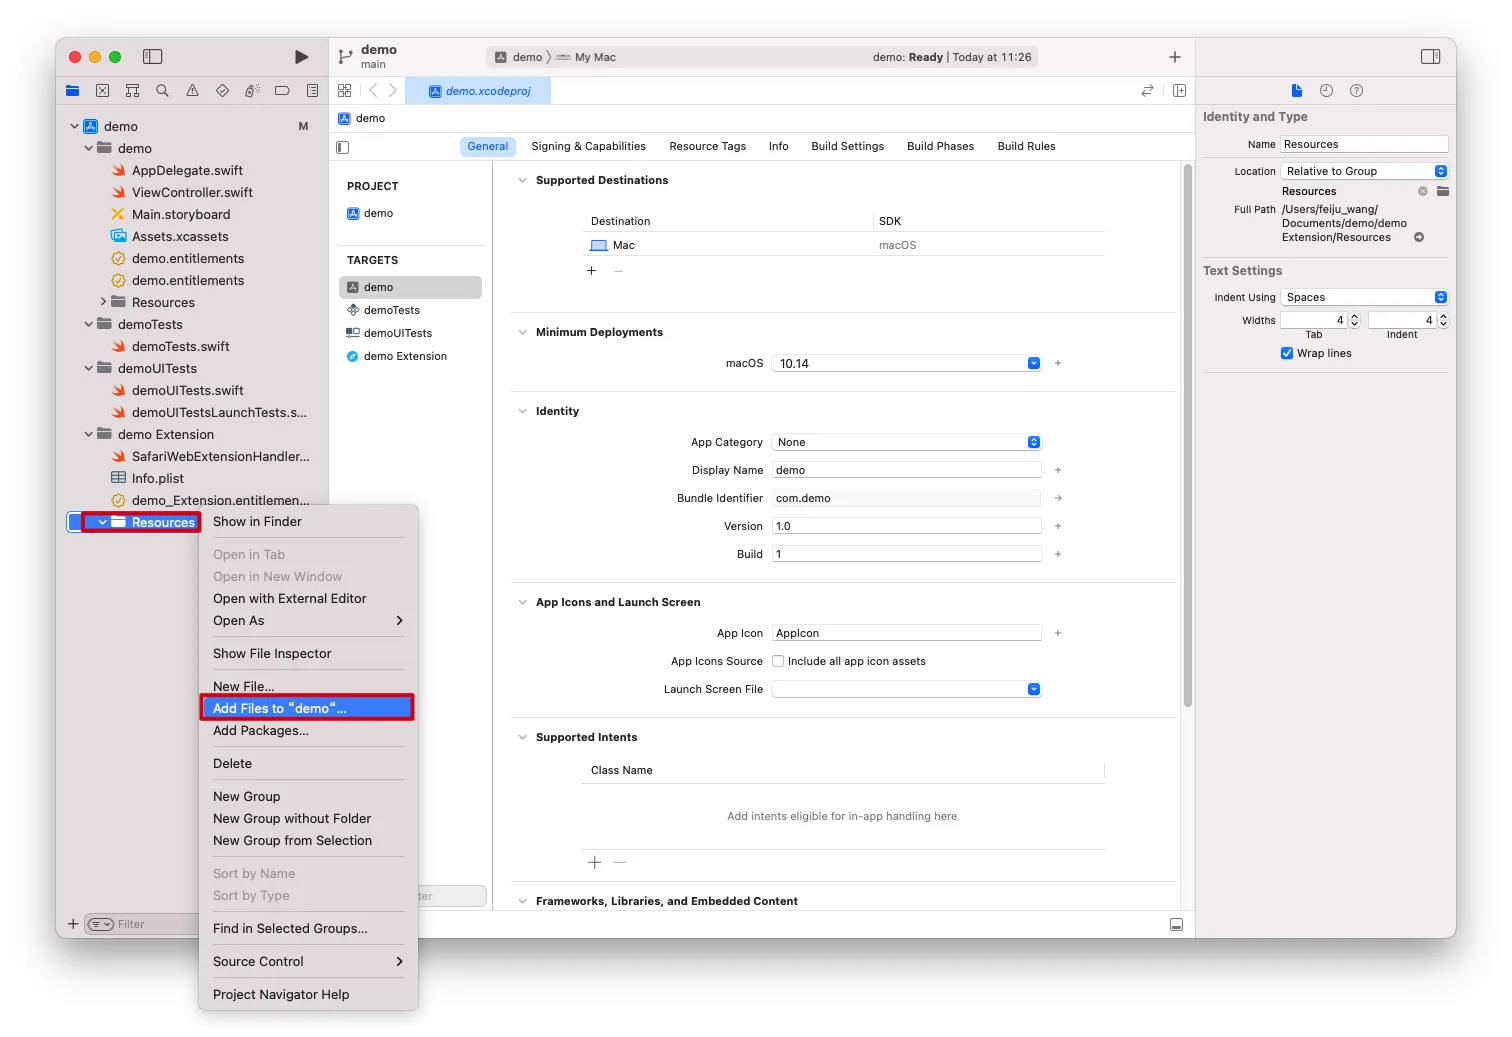1512x1037 pixels.
Task: Open the macOS deployment version dropdown
Action: click(1034, 363)
